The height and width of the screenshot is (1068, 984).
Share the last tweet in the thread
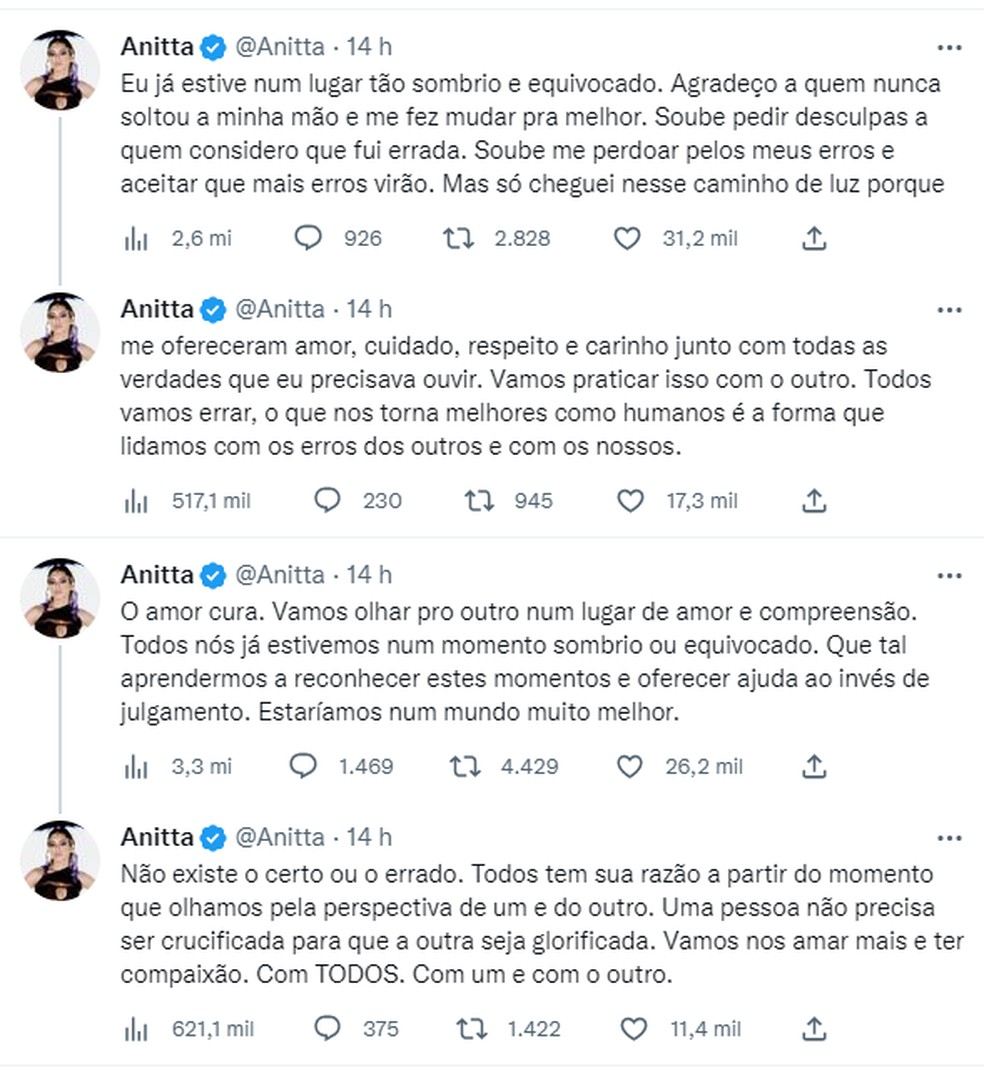(x=815, y=1029)
